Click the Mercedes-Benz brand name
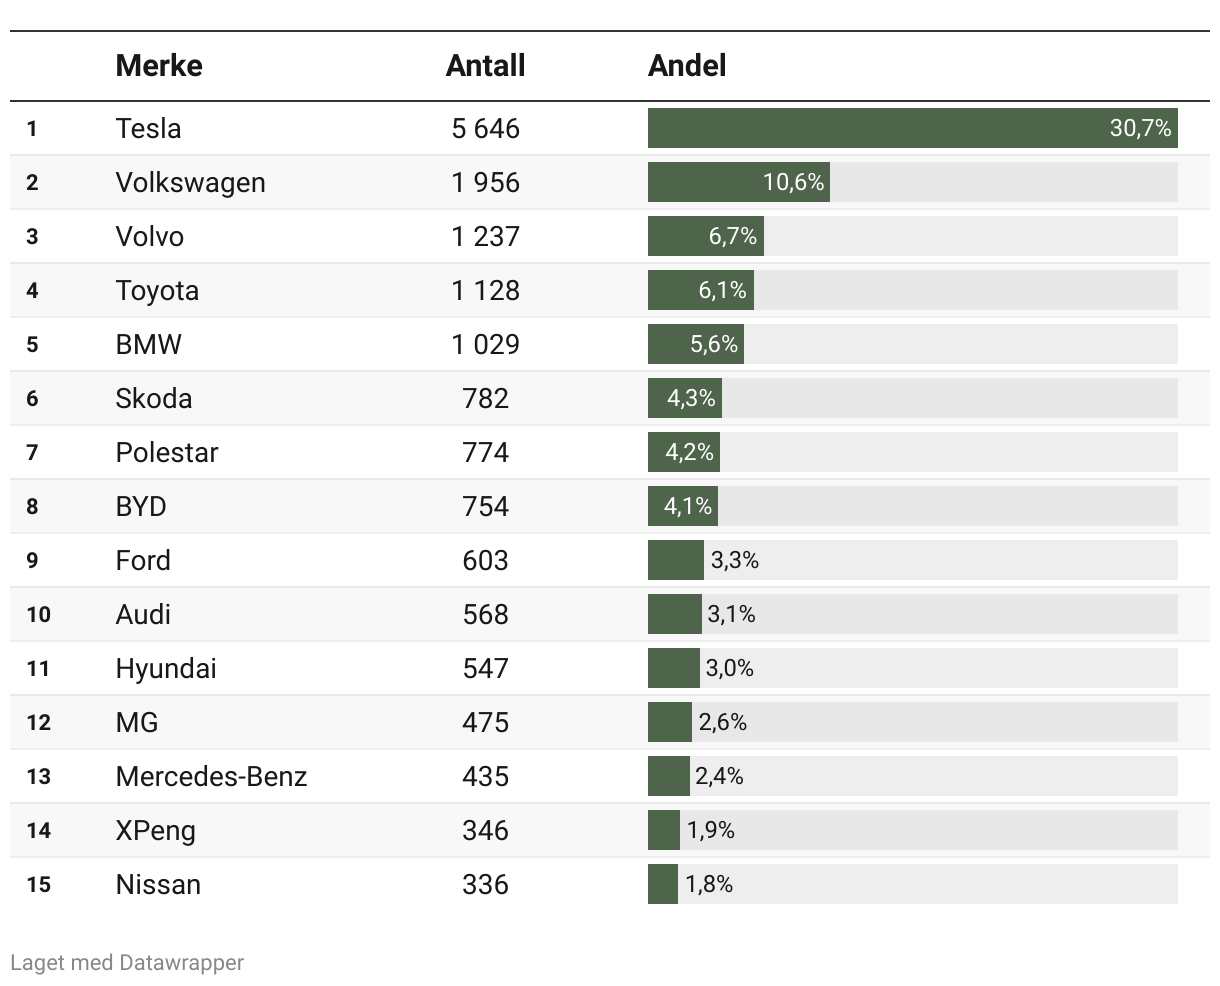The width and height of the screenshot is (1220, 986). click(x=211, y=777)
